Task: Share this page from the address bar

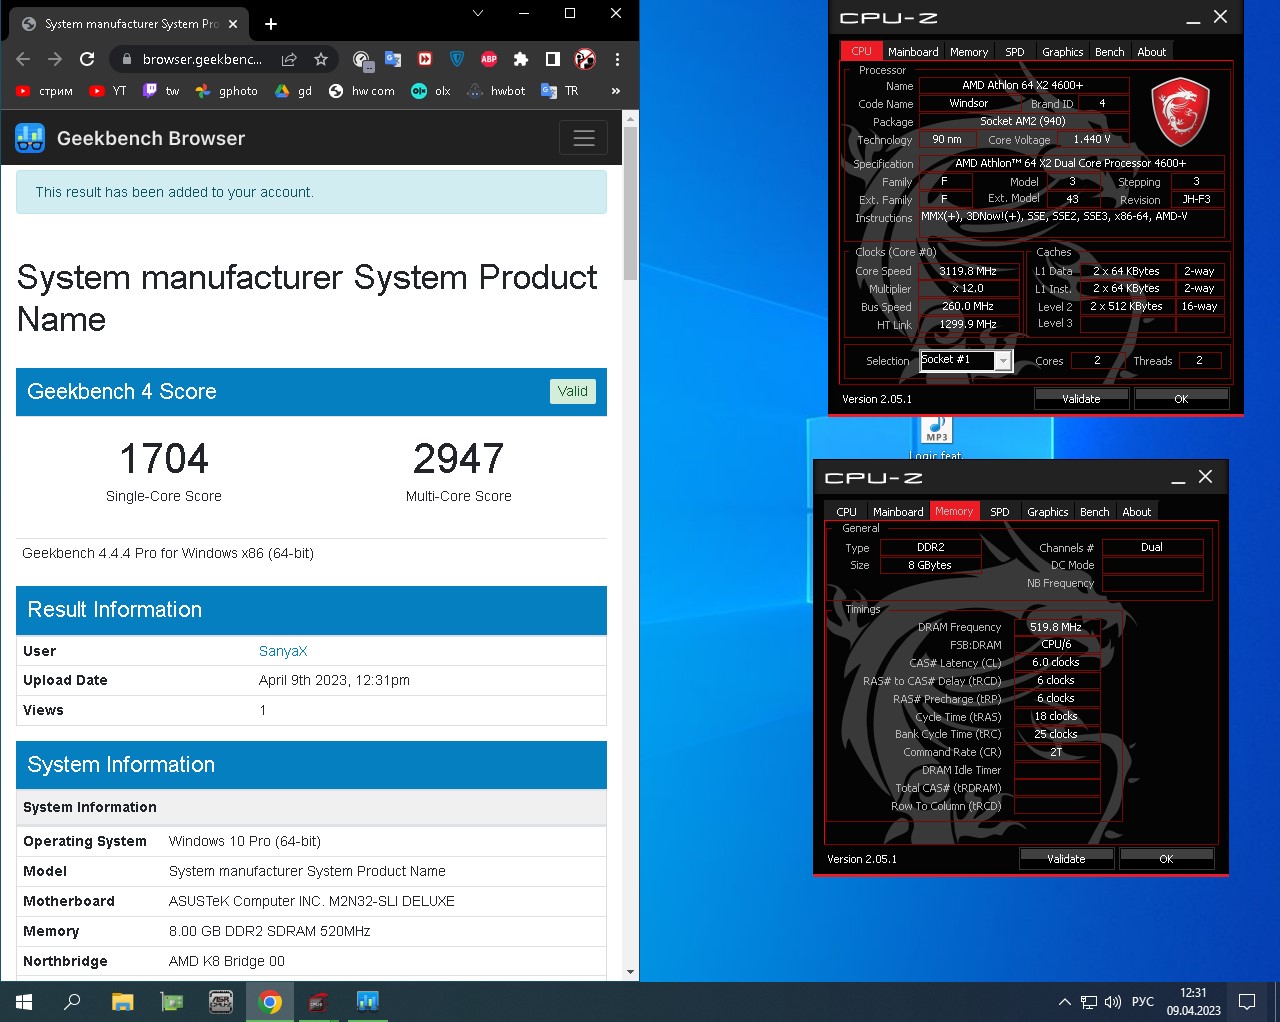Action: tap(289, 59)
